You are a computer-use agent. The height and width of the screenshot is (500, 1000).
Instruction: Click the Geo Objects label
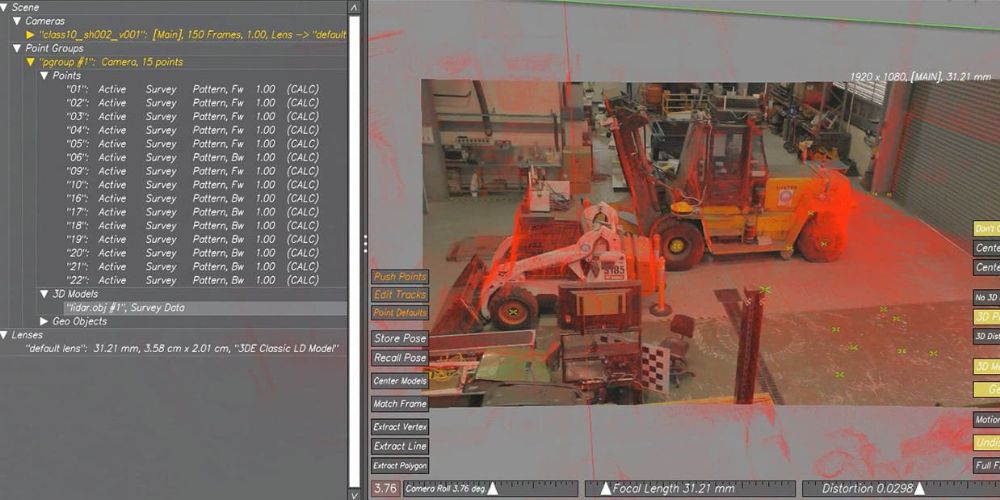pyautogui.click(x=80, y=321)
